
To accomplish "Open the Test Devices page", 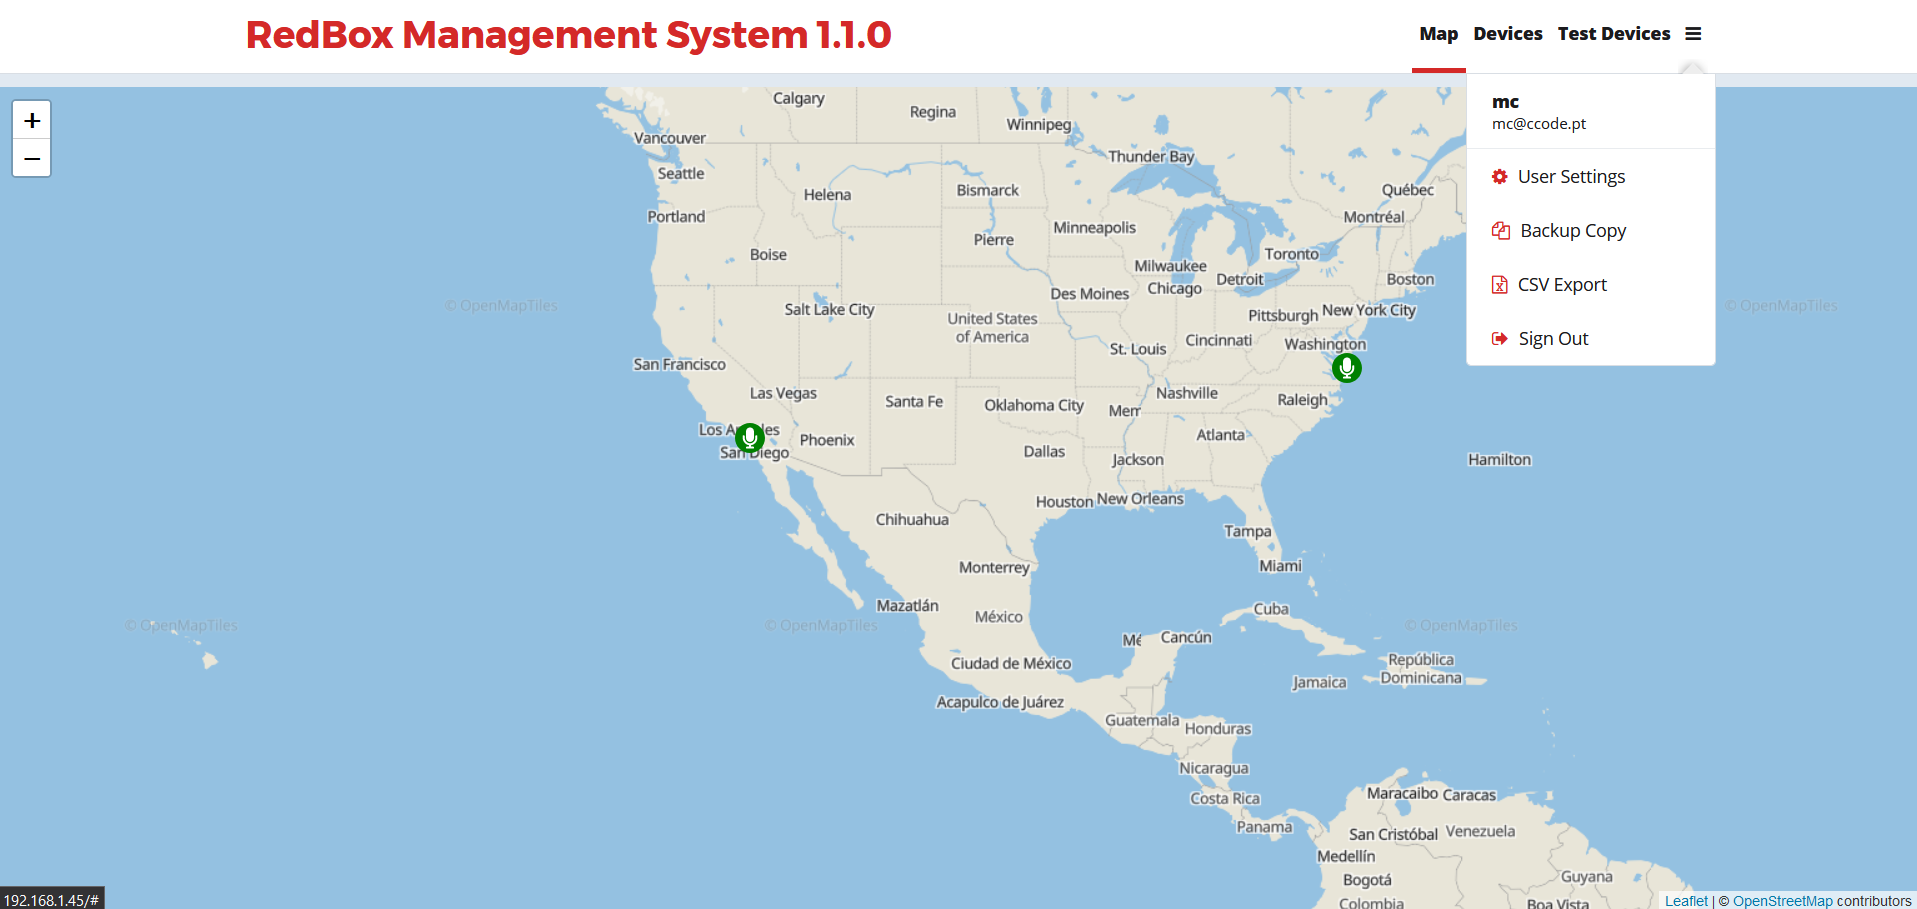I will [1613, 34].
